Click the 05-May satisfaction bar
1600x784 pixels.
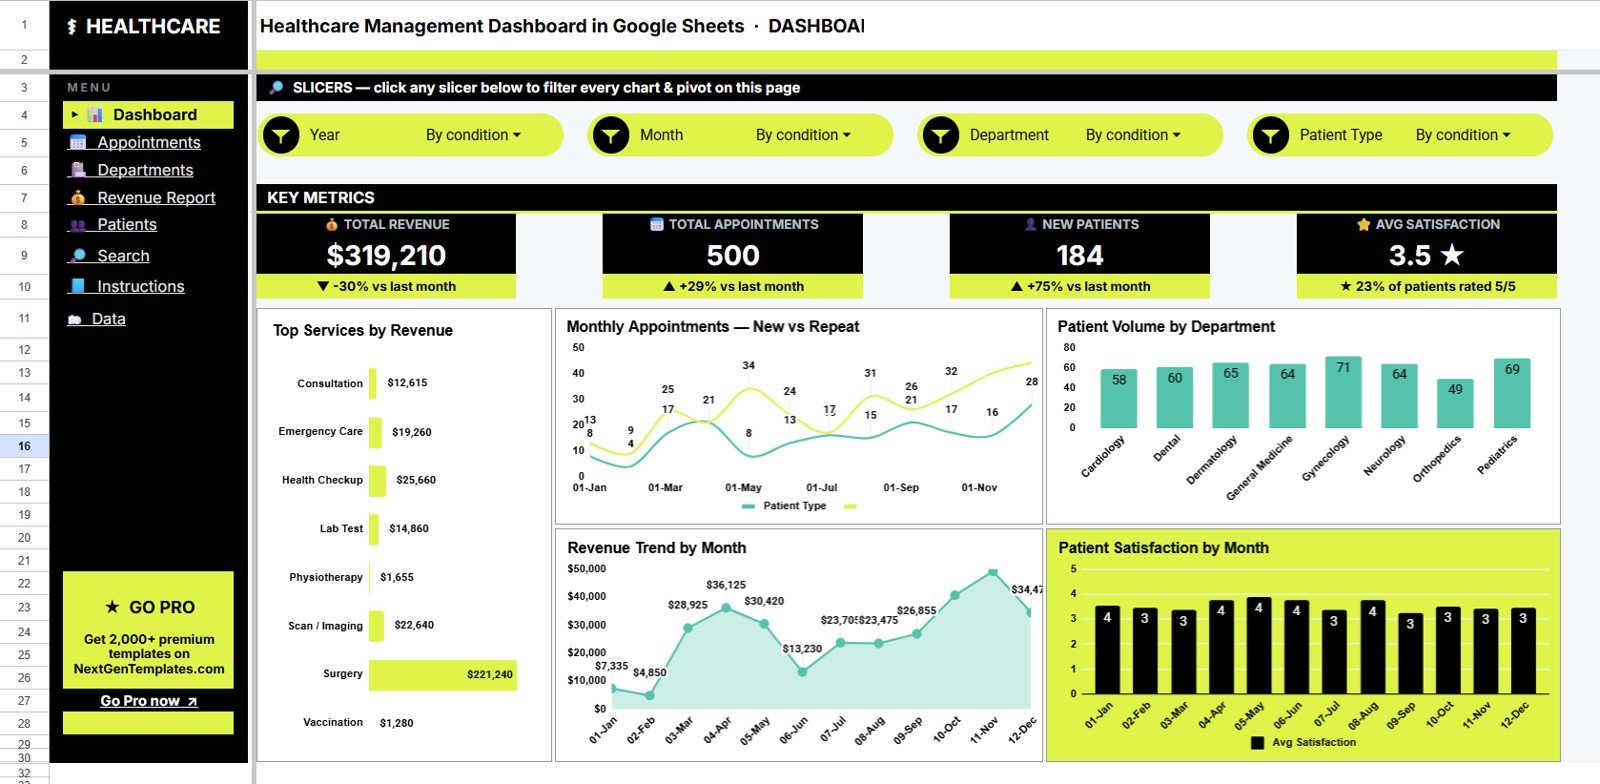(x=1258, y=646)
